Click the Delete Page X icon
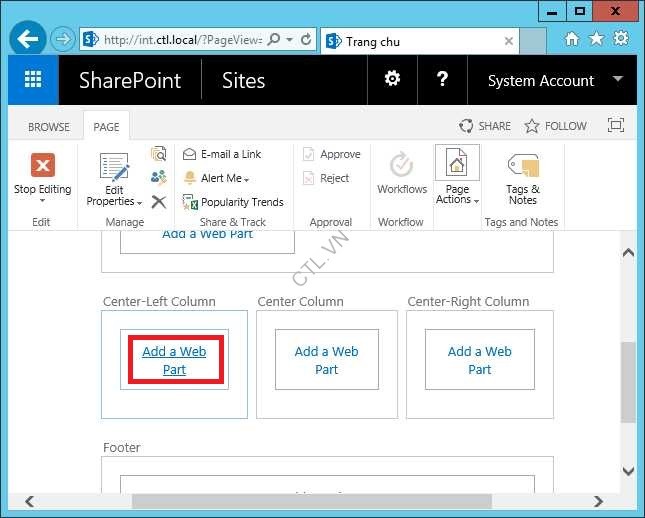The width and height of the screenshot is (645, 518). point(158,201)
